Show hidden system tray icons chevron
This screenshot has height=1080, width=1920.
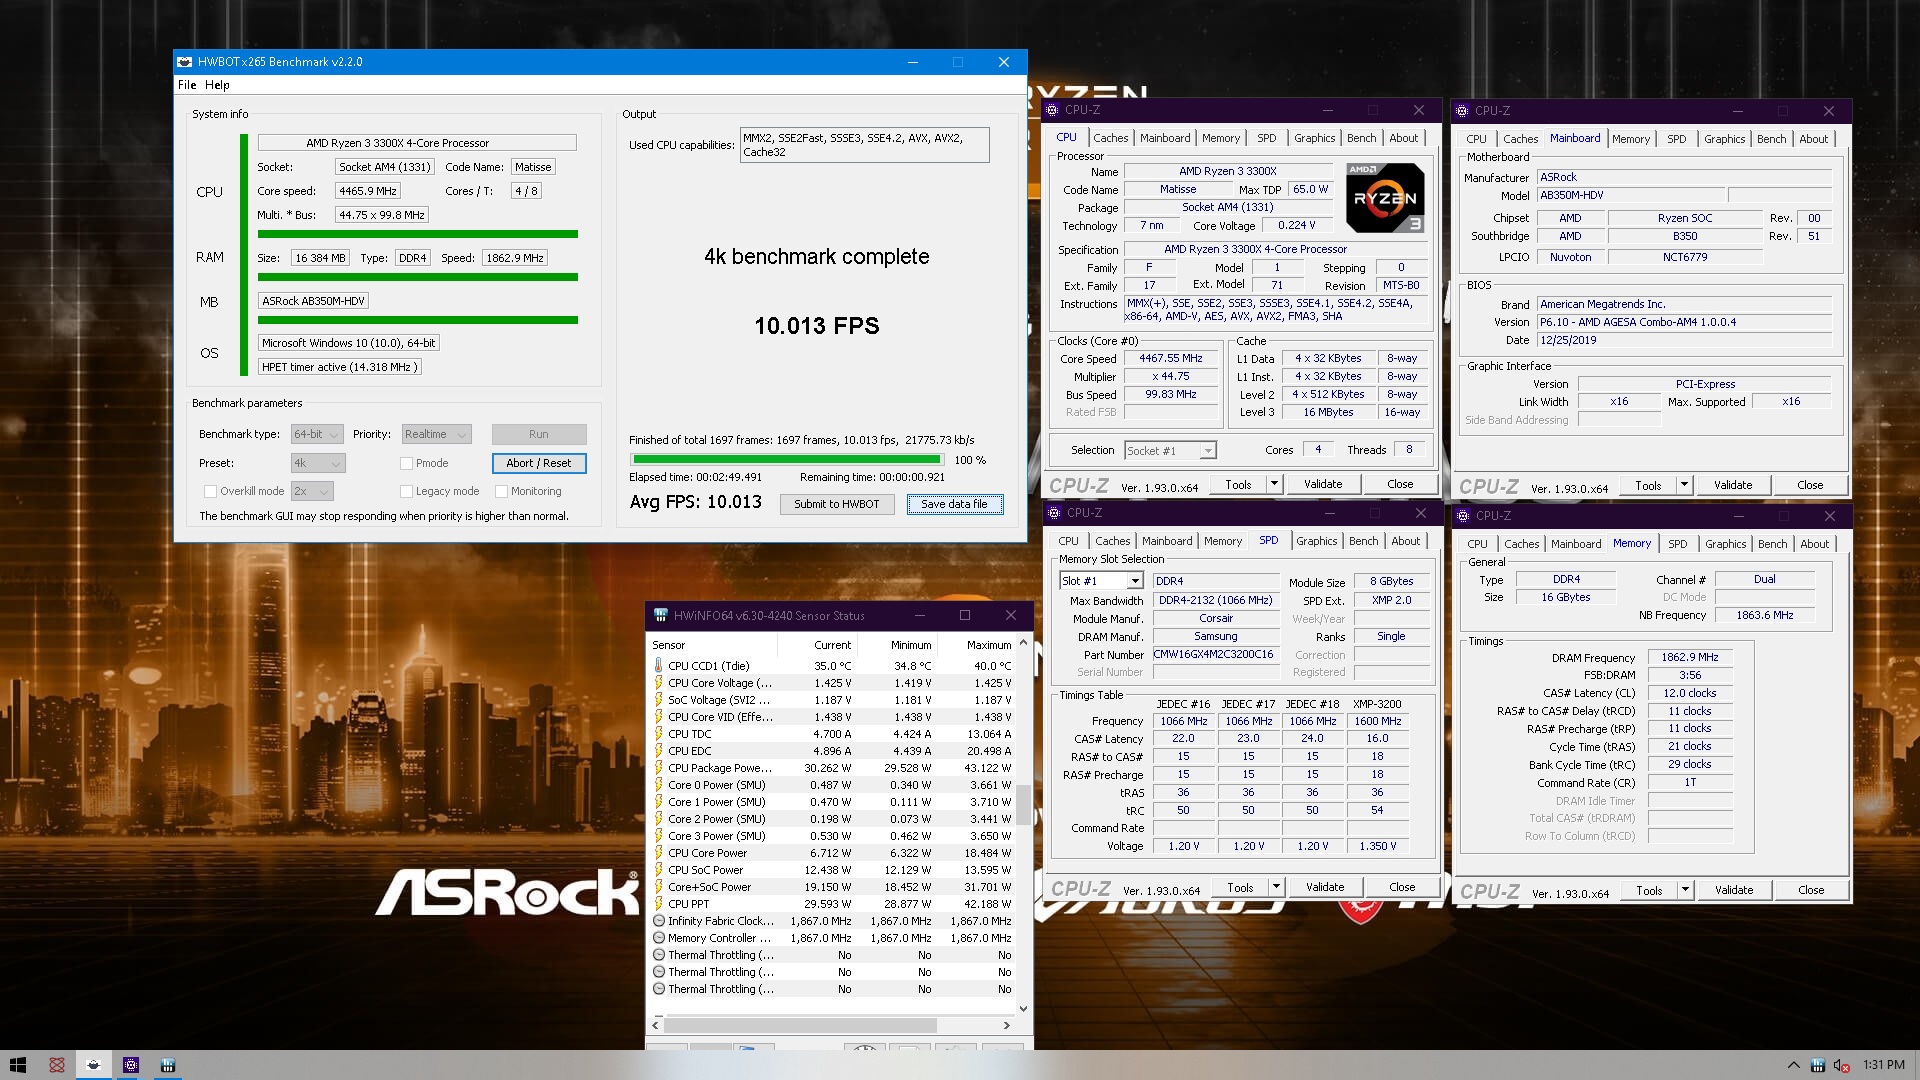coord(1793,1065)
